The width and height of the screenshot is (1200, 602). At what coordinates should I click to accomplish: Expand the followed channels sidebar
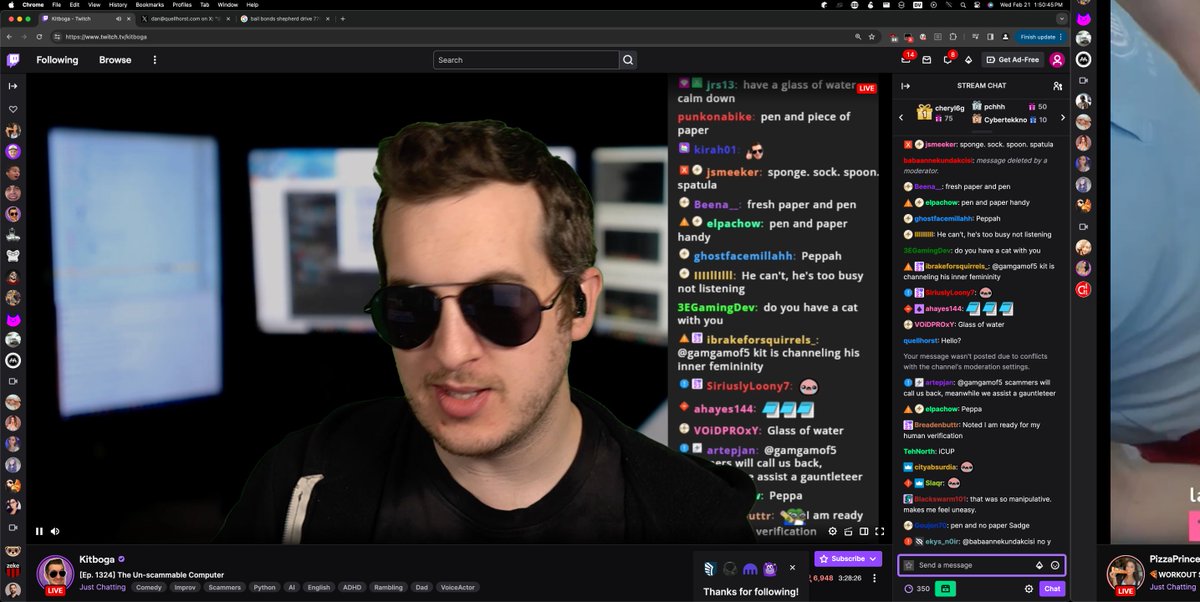(x=13, y=86)
